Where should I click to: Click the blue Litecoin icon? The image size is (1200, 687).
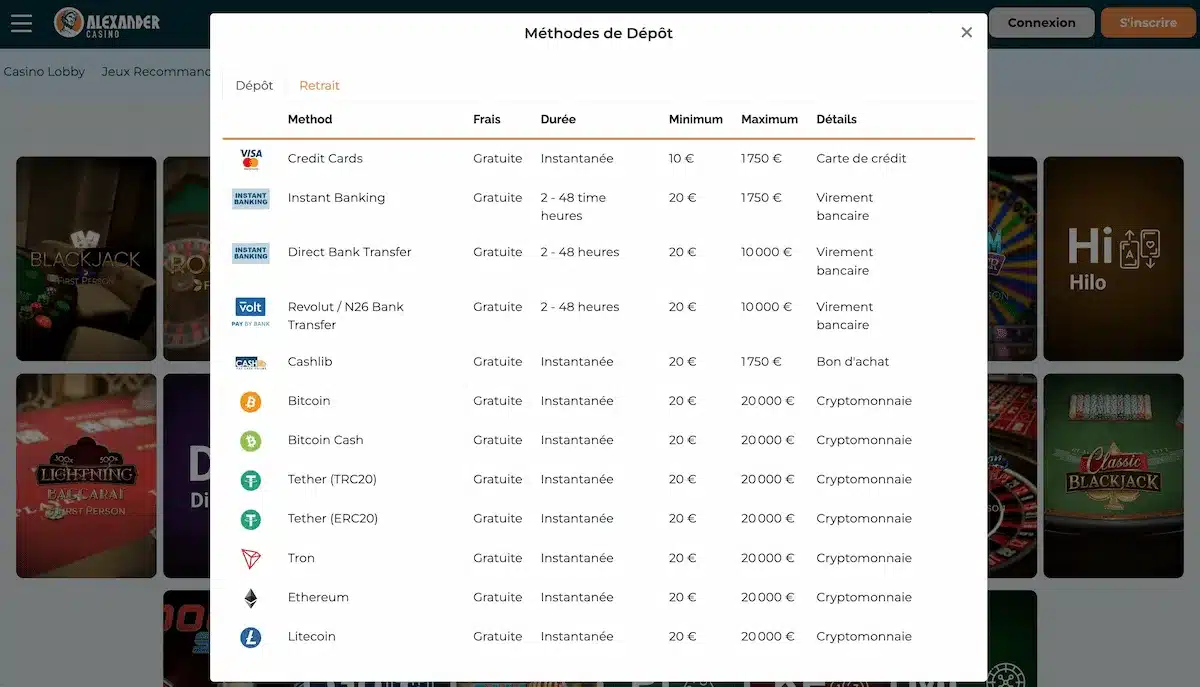pyautogui.click(x=250, y=637)
